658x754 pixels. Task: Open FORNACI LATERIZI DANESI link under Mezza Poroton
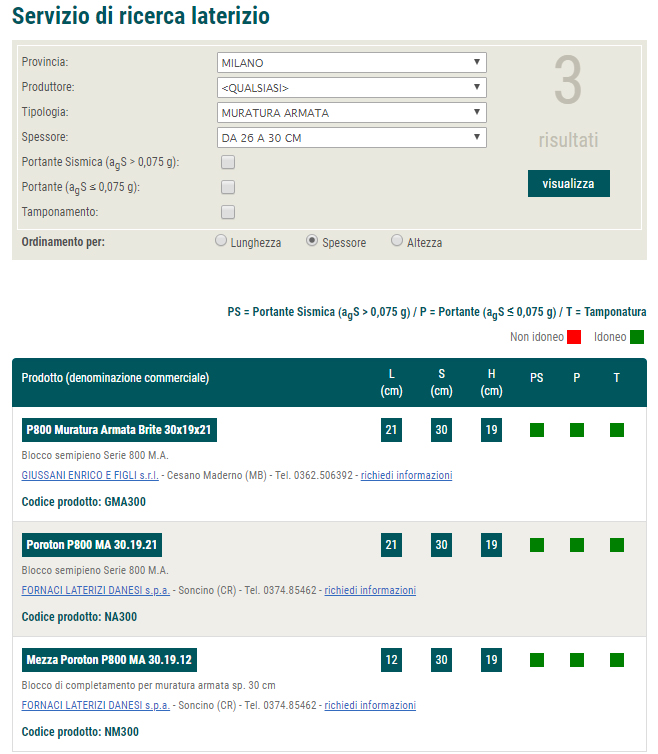(x=96, y=705)
